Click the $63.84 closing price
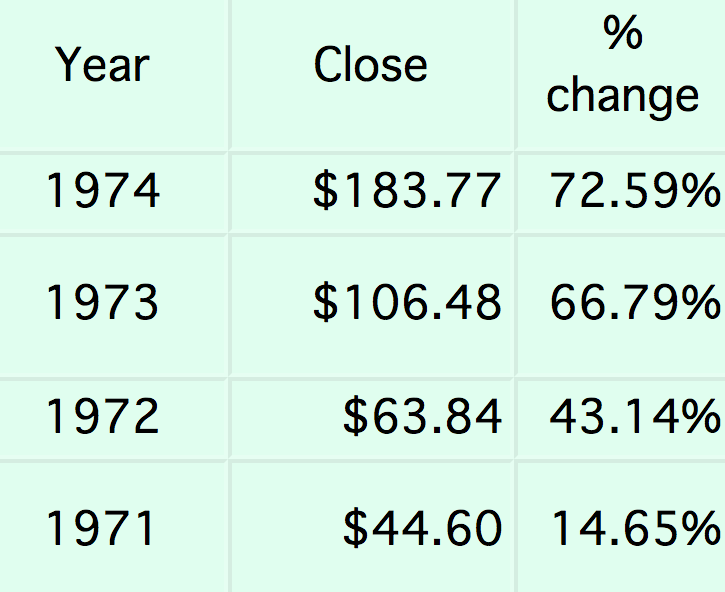Screen dimensions: 725x592 click(x=422, y=416)
